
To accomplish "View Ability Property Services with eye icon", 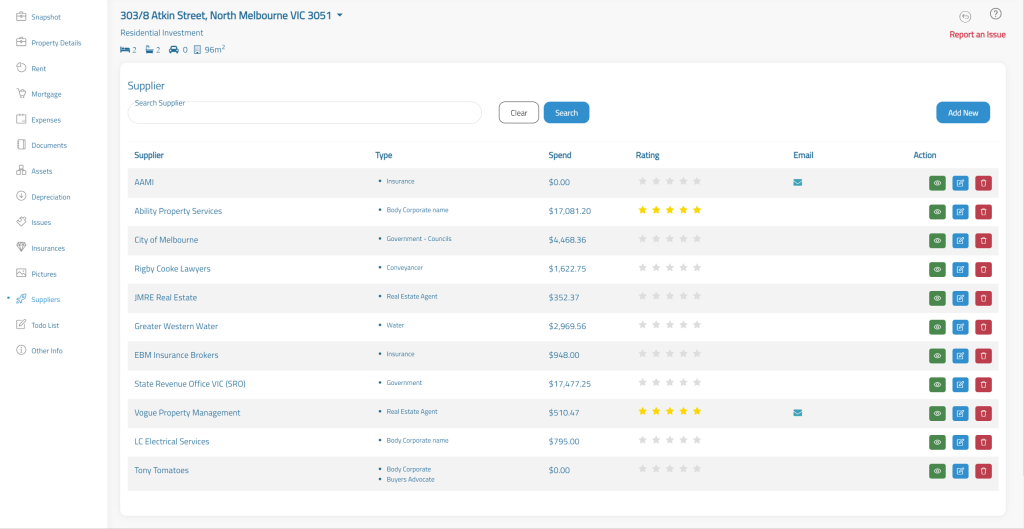I will [937, 212].
